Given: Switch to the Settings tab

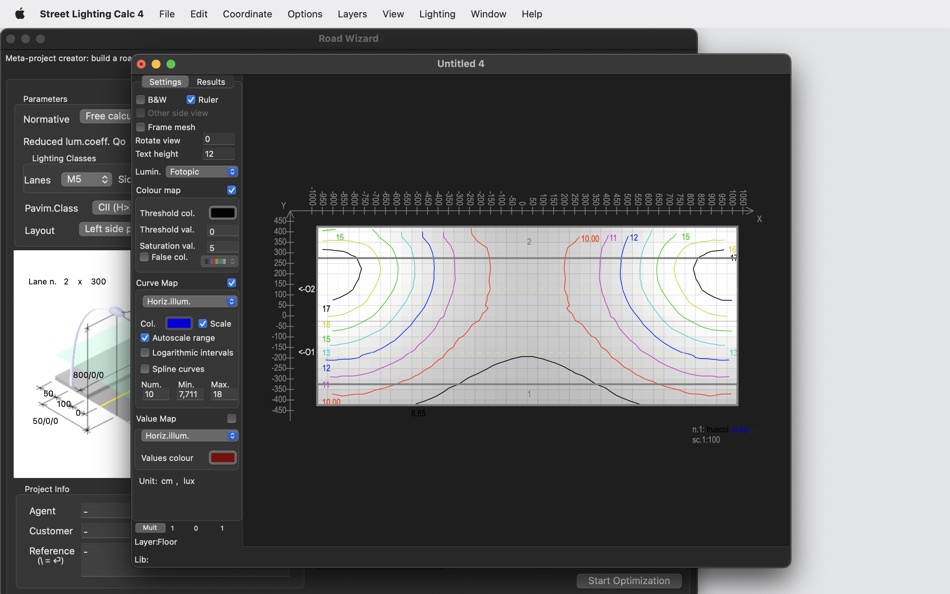Looking at the screenshot, I should coord(165,82).
